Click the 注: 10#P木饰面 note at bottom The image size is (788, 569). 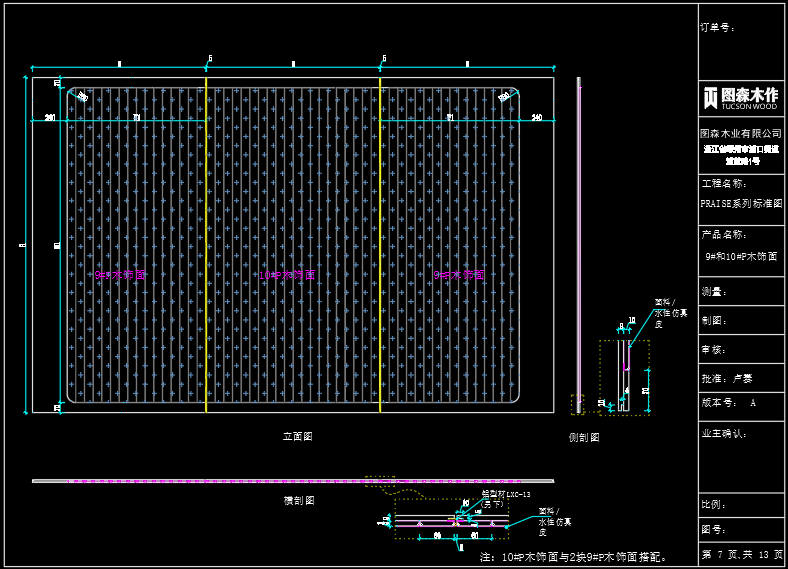pos(573,556)
